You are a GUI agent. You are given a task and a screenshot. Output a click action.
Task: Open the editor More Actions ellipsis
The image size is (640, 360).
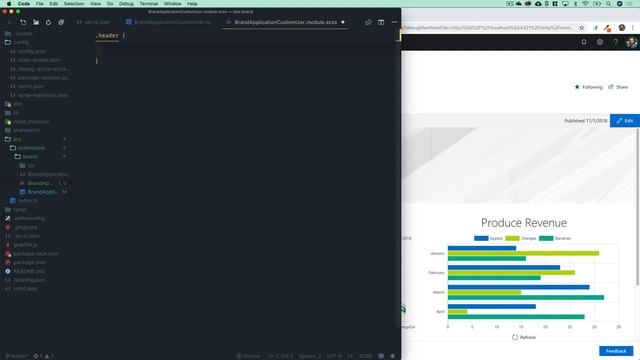point(394,22)
